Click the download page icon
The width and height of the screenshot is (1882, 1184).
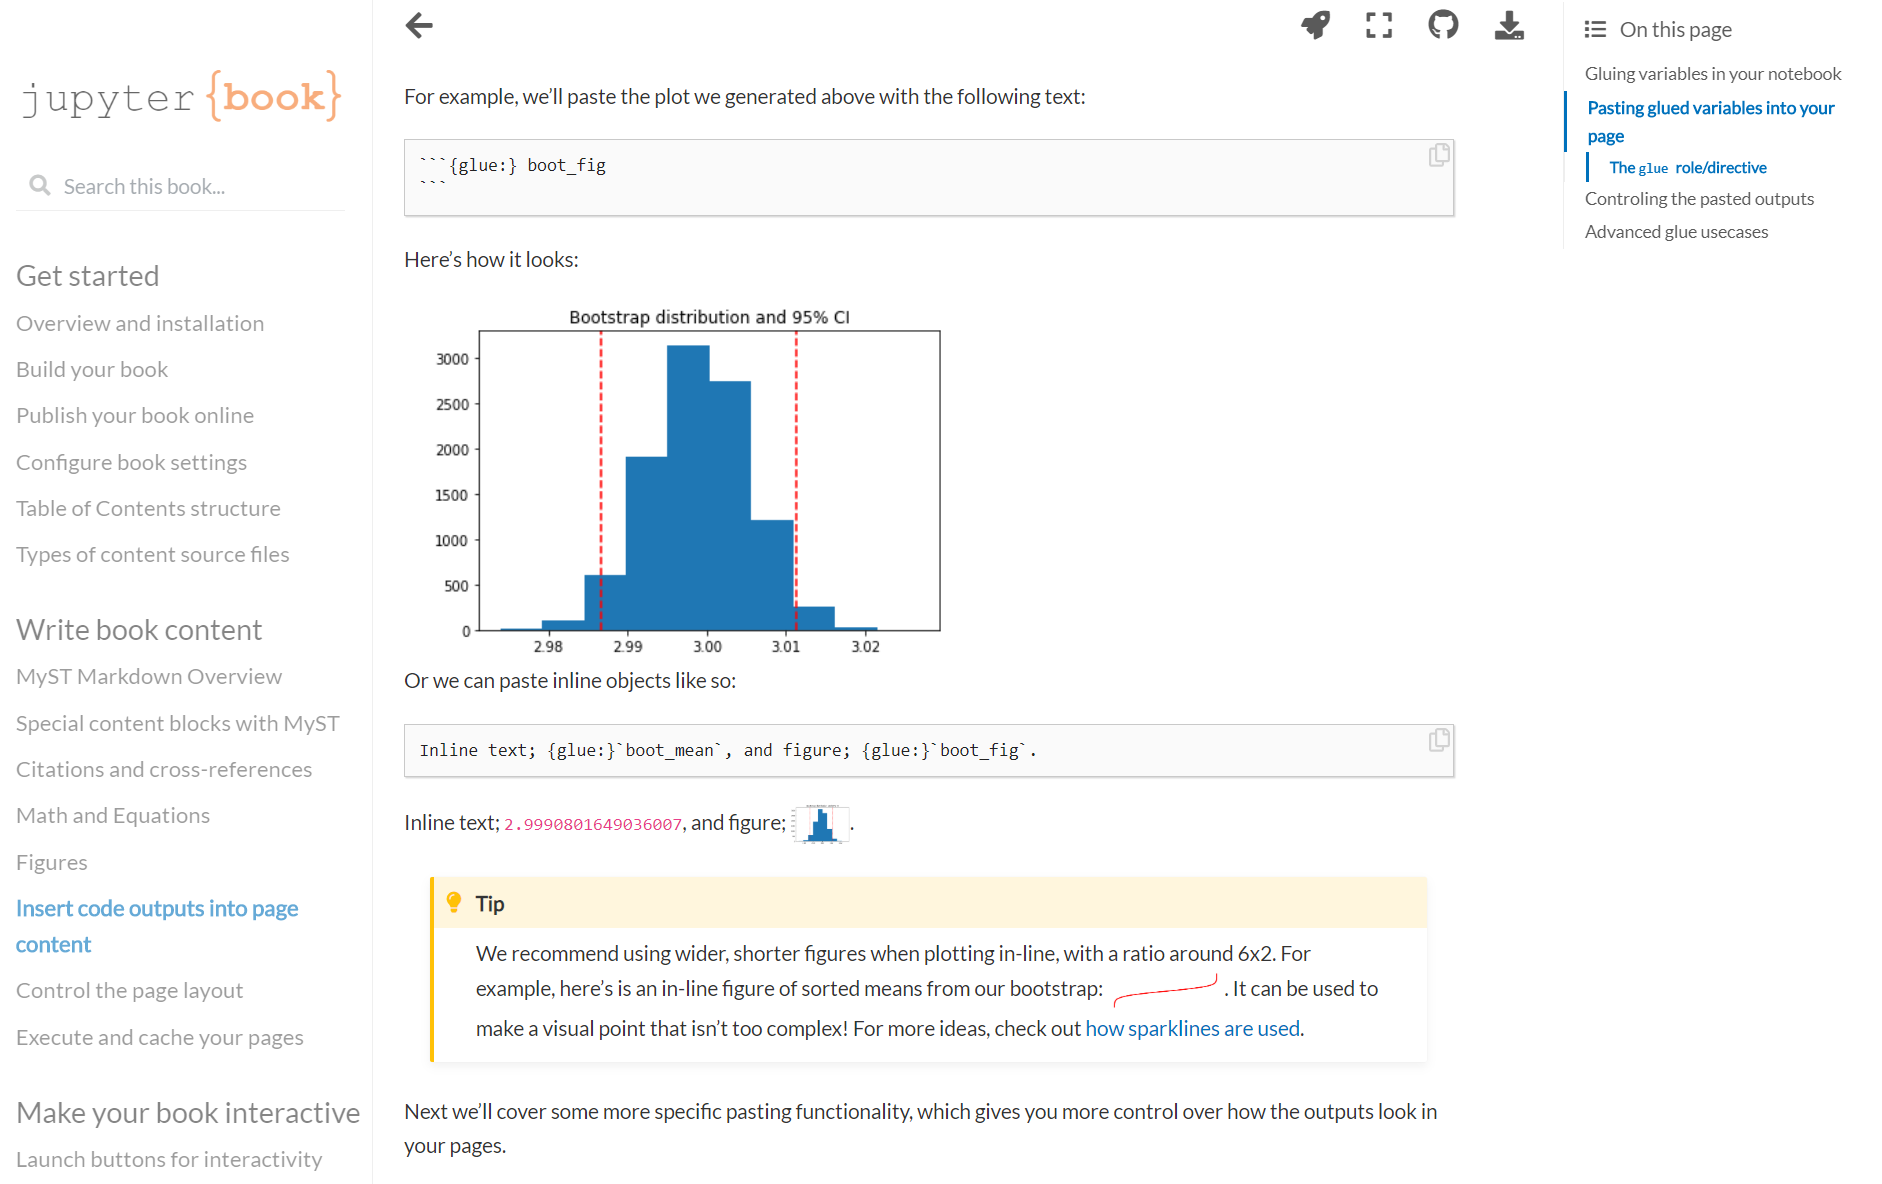tap(1509, 25)
